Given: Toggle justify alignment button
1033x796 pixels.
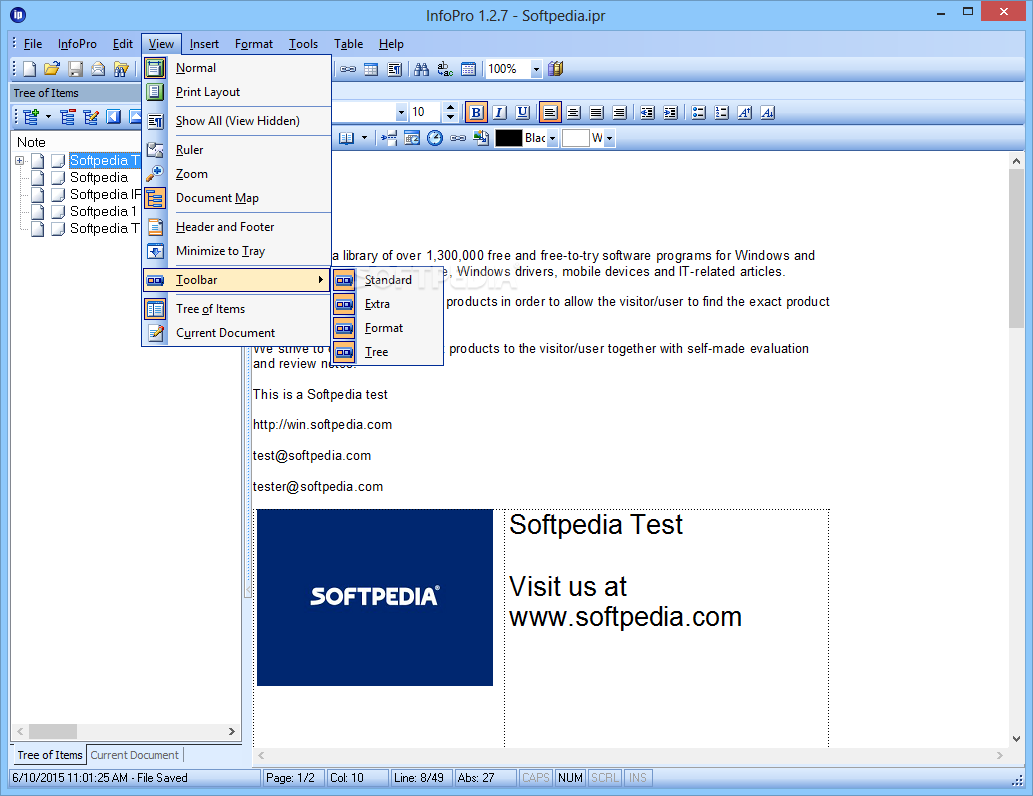Looking at the screenshot, I should click(x=596, y=113).
